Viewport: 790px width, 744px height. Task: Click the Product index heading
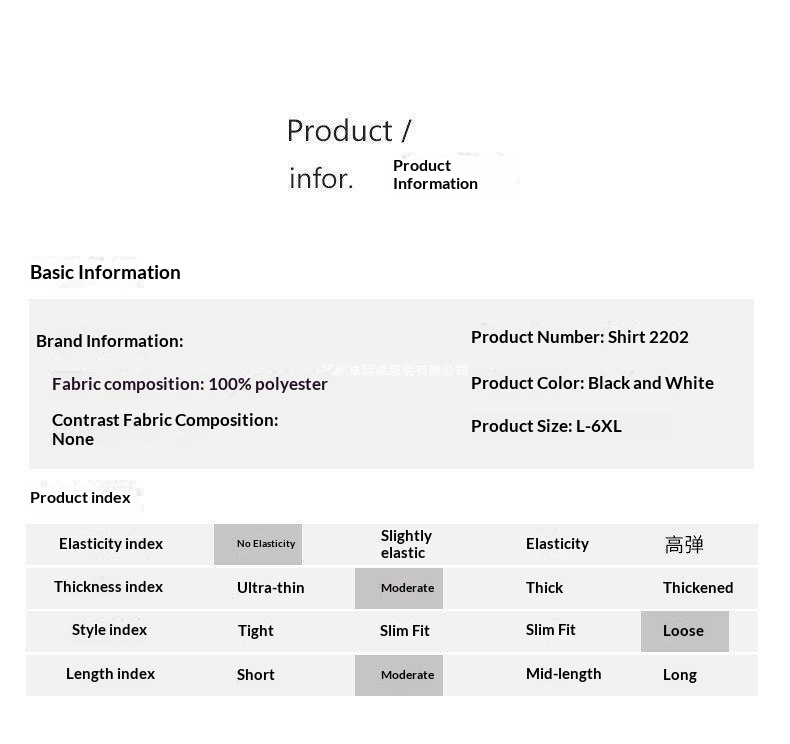point(80,498)
